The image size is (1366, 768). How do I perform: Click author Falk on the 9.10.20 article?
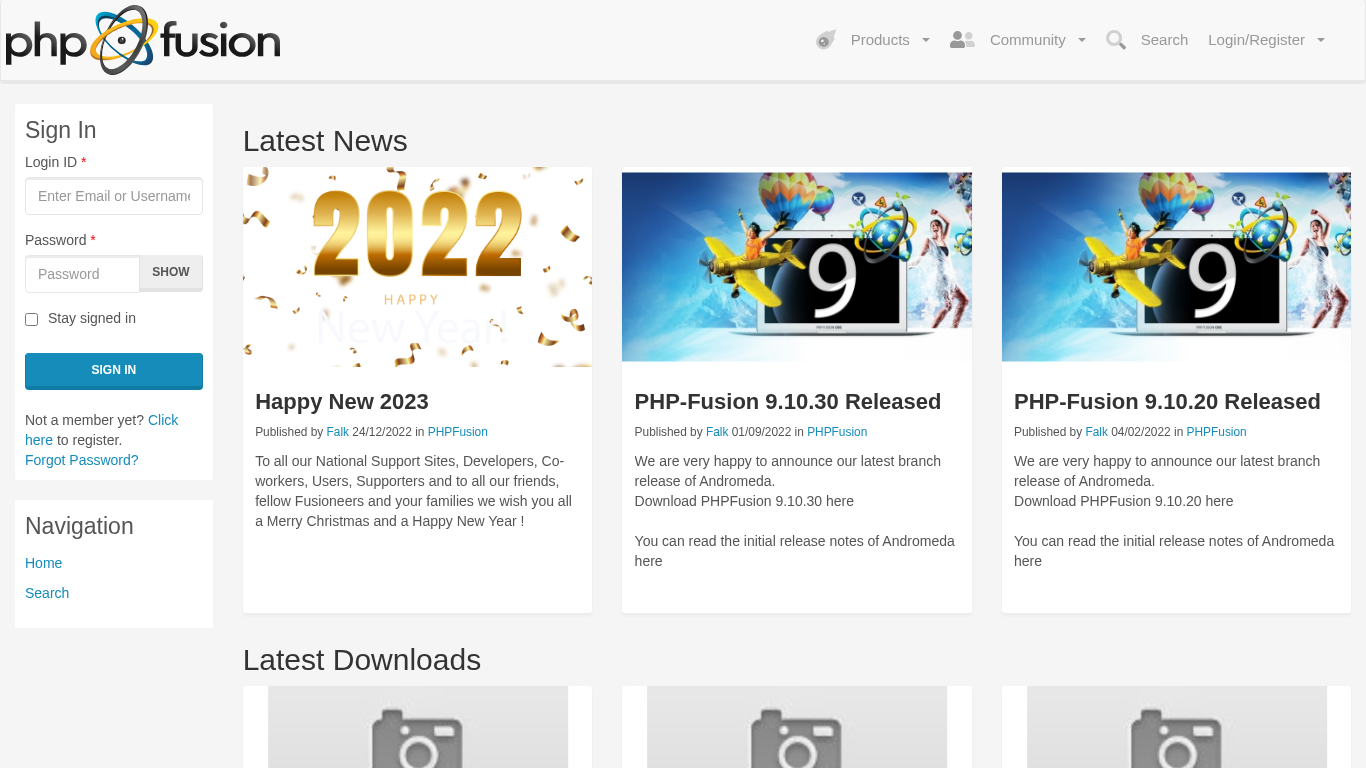click(x=1097, y=432)
